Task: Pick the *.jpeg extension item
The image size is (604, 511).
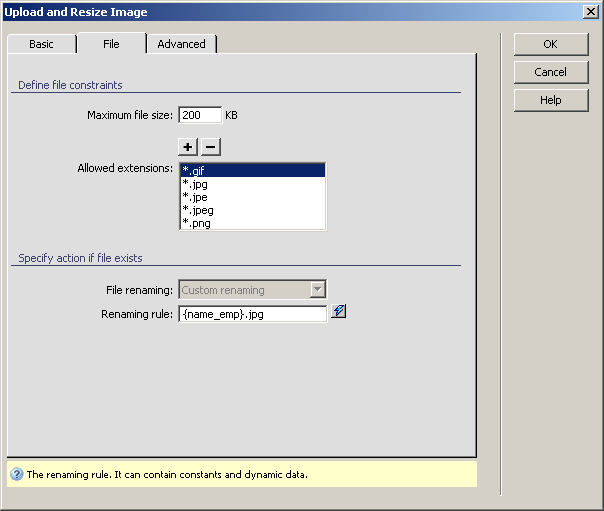Action: (252, 210)
